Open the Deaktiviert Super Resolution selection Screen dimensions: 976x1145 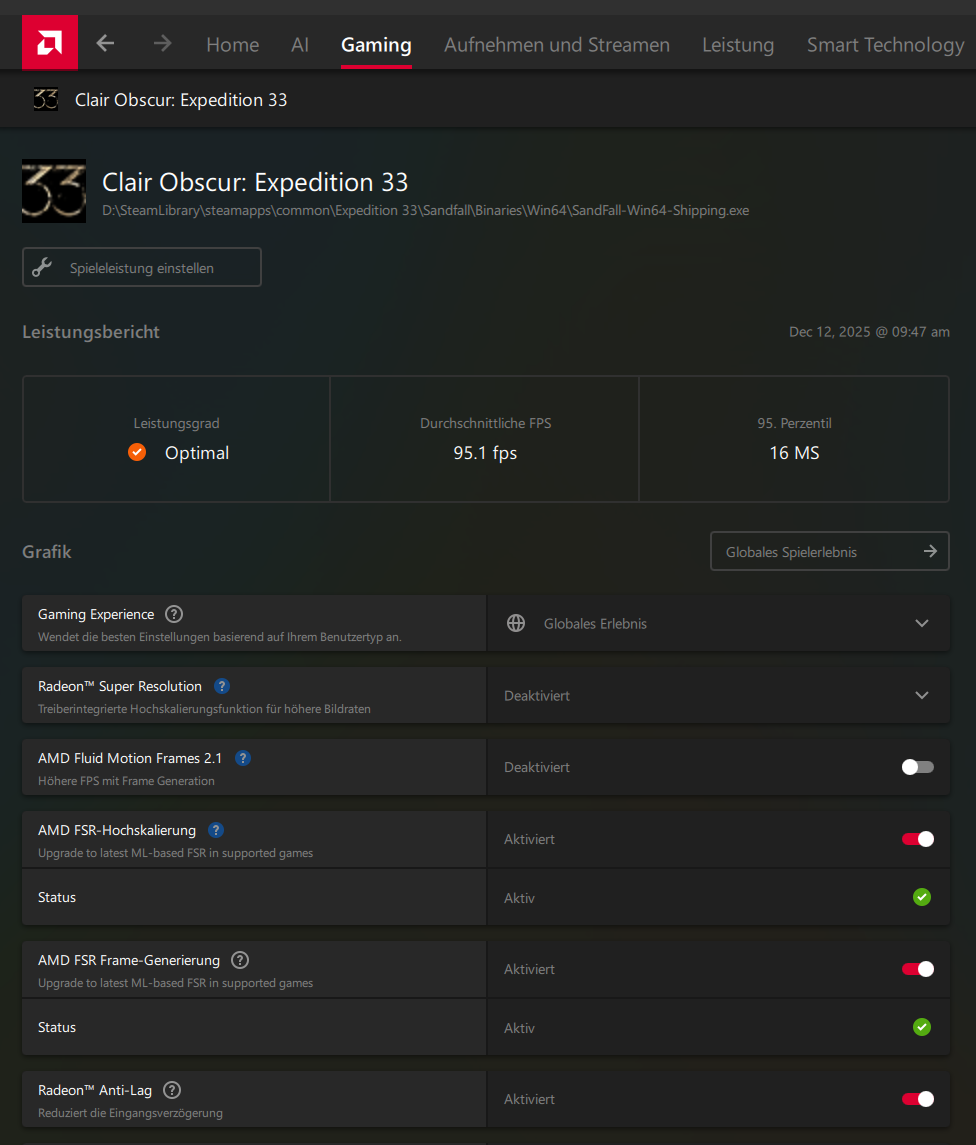point(718,695)
